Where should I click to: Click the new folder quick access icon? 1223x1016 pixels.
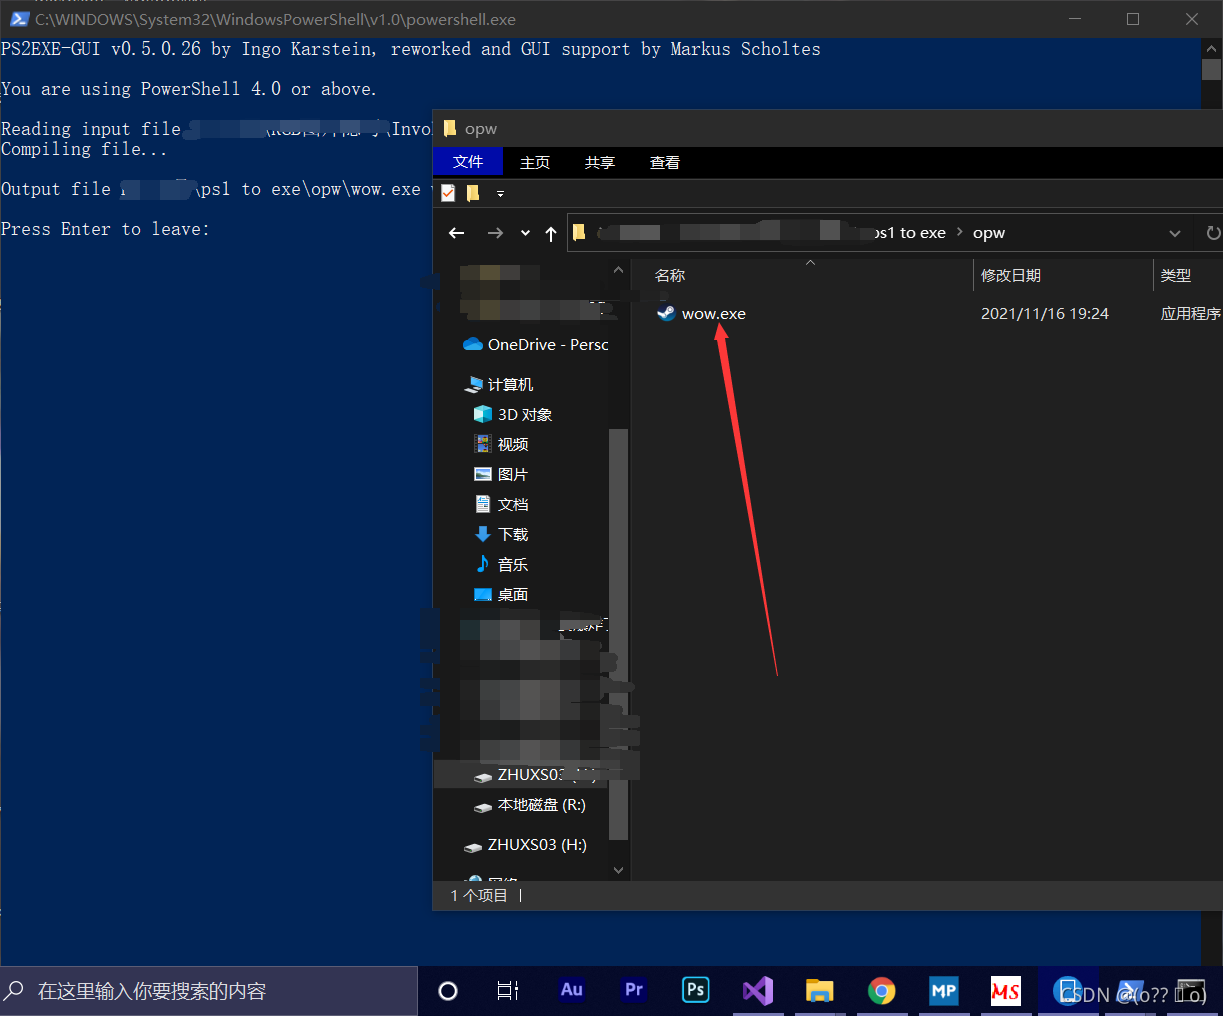pyautogui.click(x=473, y=193)
